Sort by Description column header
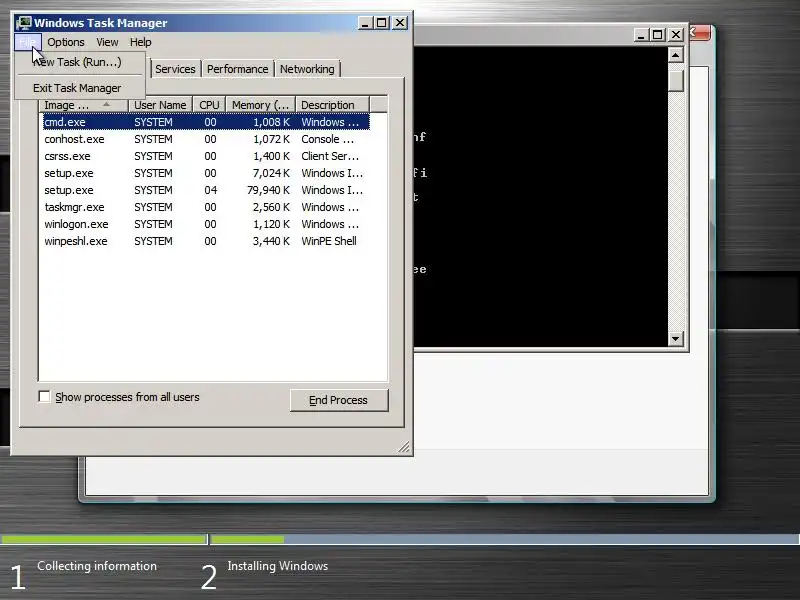Screen dimensions: 800x600 (333, 105)
